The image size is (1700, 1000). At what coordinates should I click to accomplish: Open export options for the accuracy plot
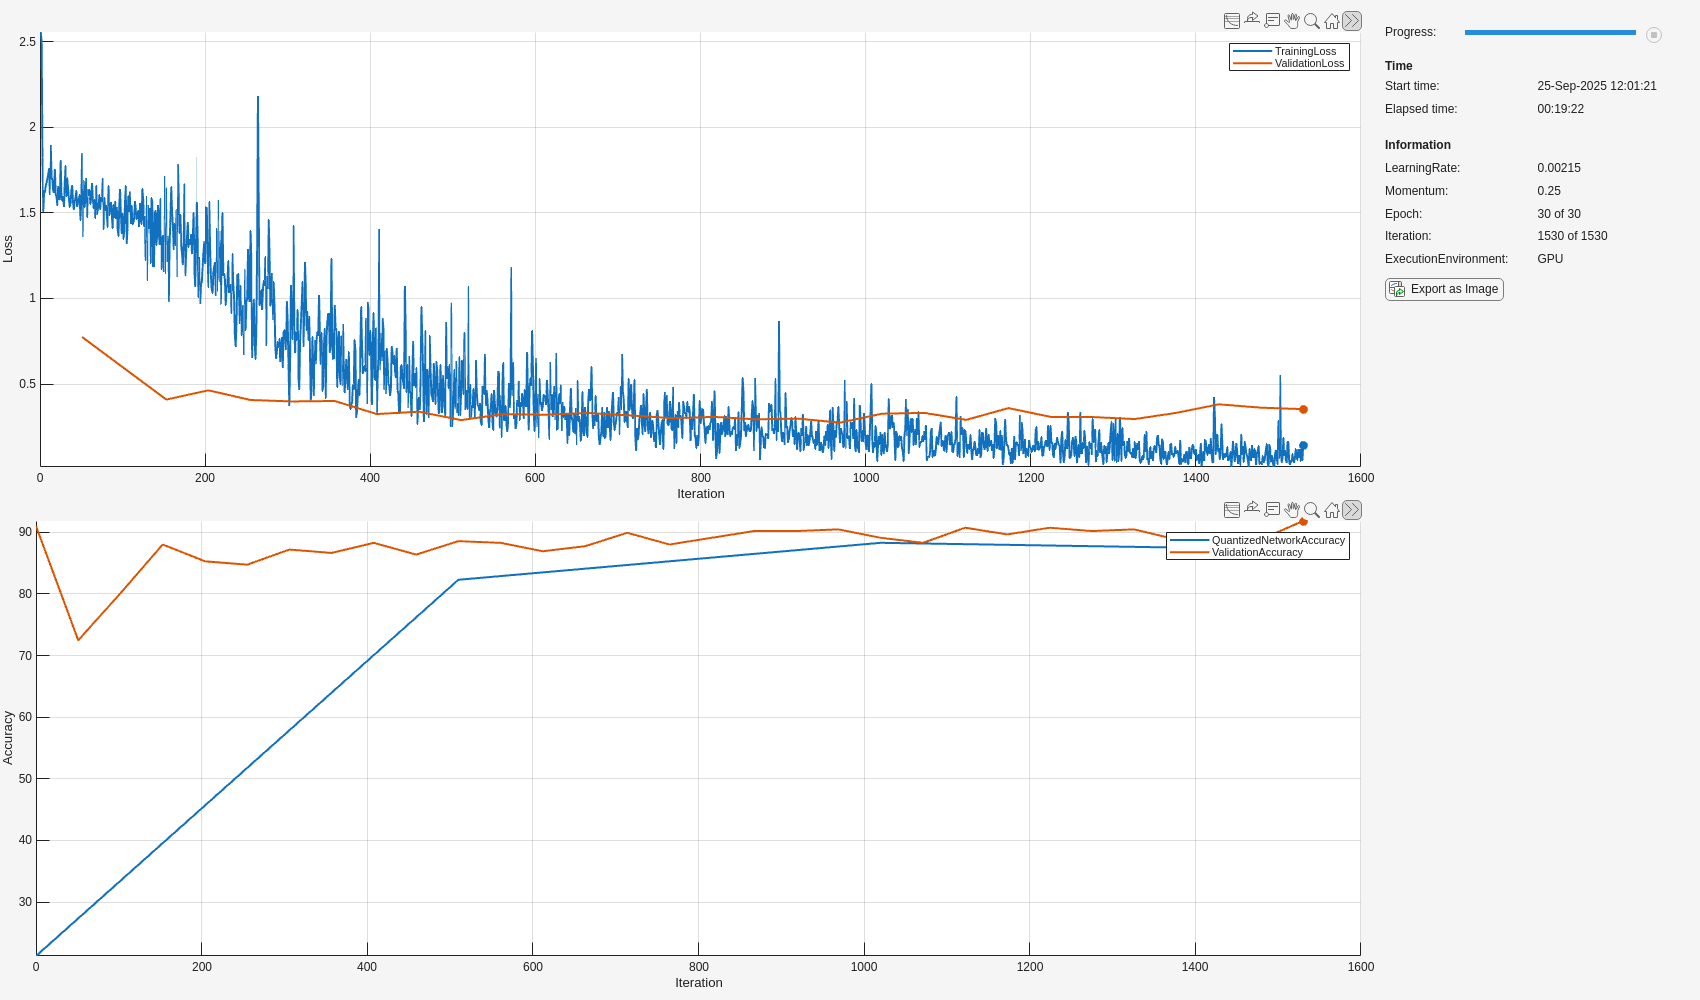1252,510
